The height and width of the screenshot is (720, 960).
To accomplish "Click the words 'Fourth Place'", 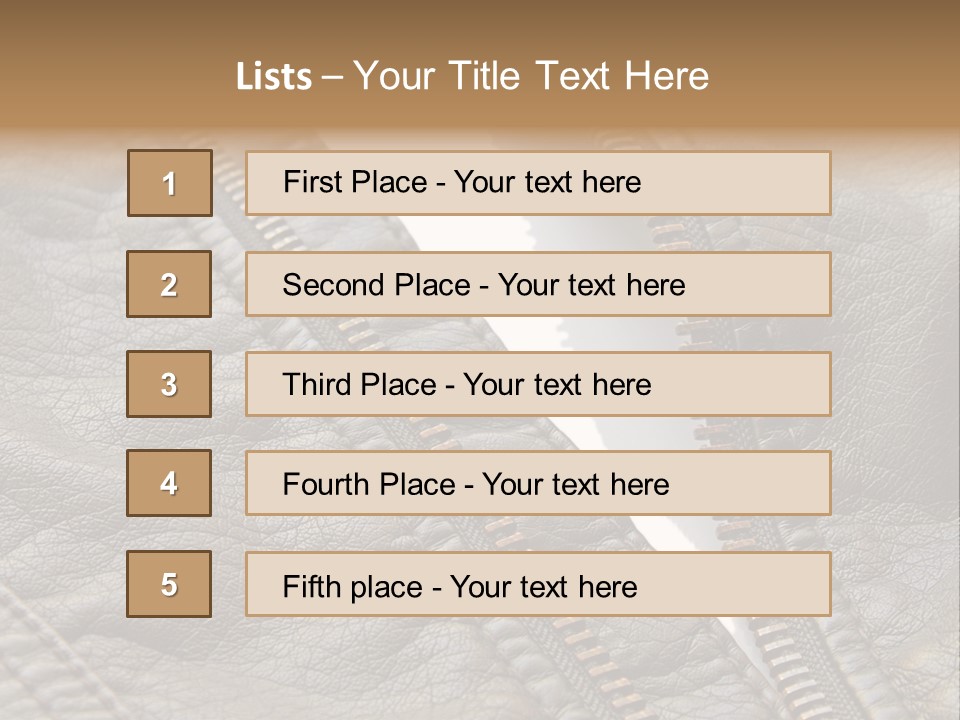I will click(x=369, y=484).
